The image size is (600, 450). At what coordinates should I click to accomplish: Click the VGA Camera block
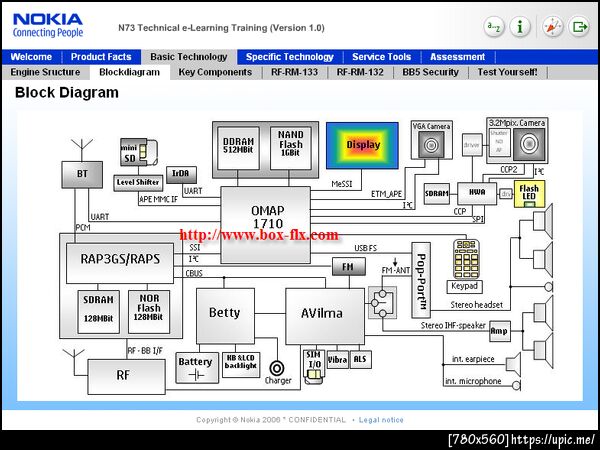[x=431, y=140]
